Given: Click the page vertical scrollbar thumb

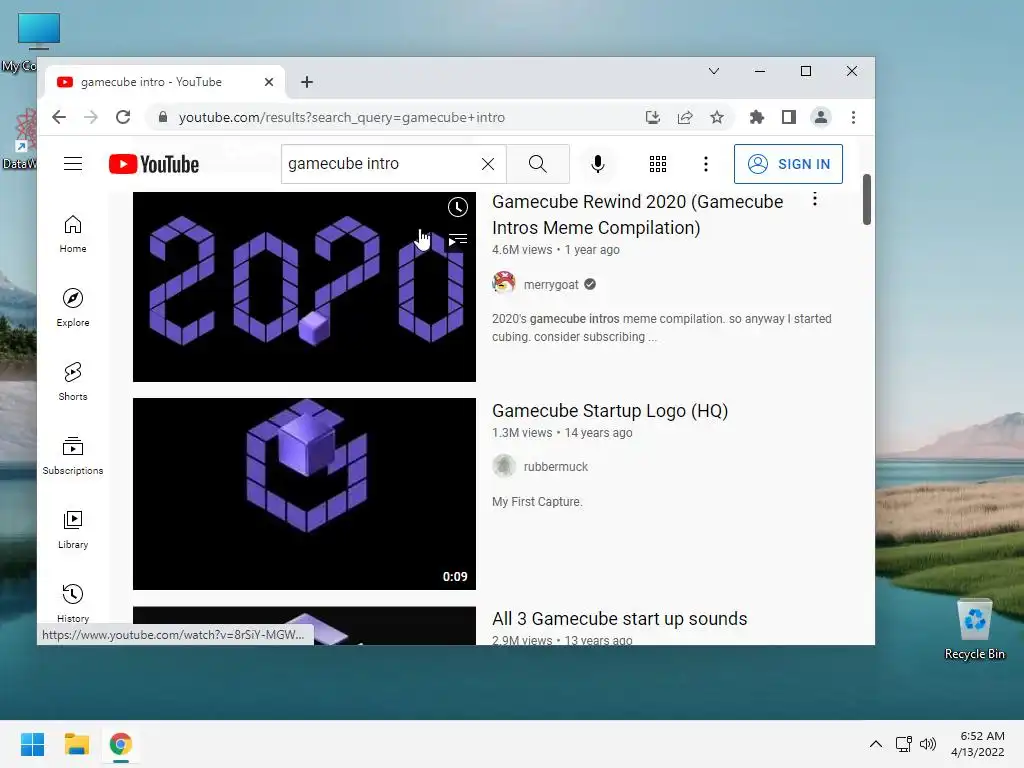Looking at the screenshot, I should click(x=867, y=199).
